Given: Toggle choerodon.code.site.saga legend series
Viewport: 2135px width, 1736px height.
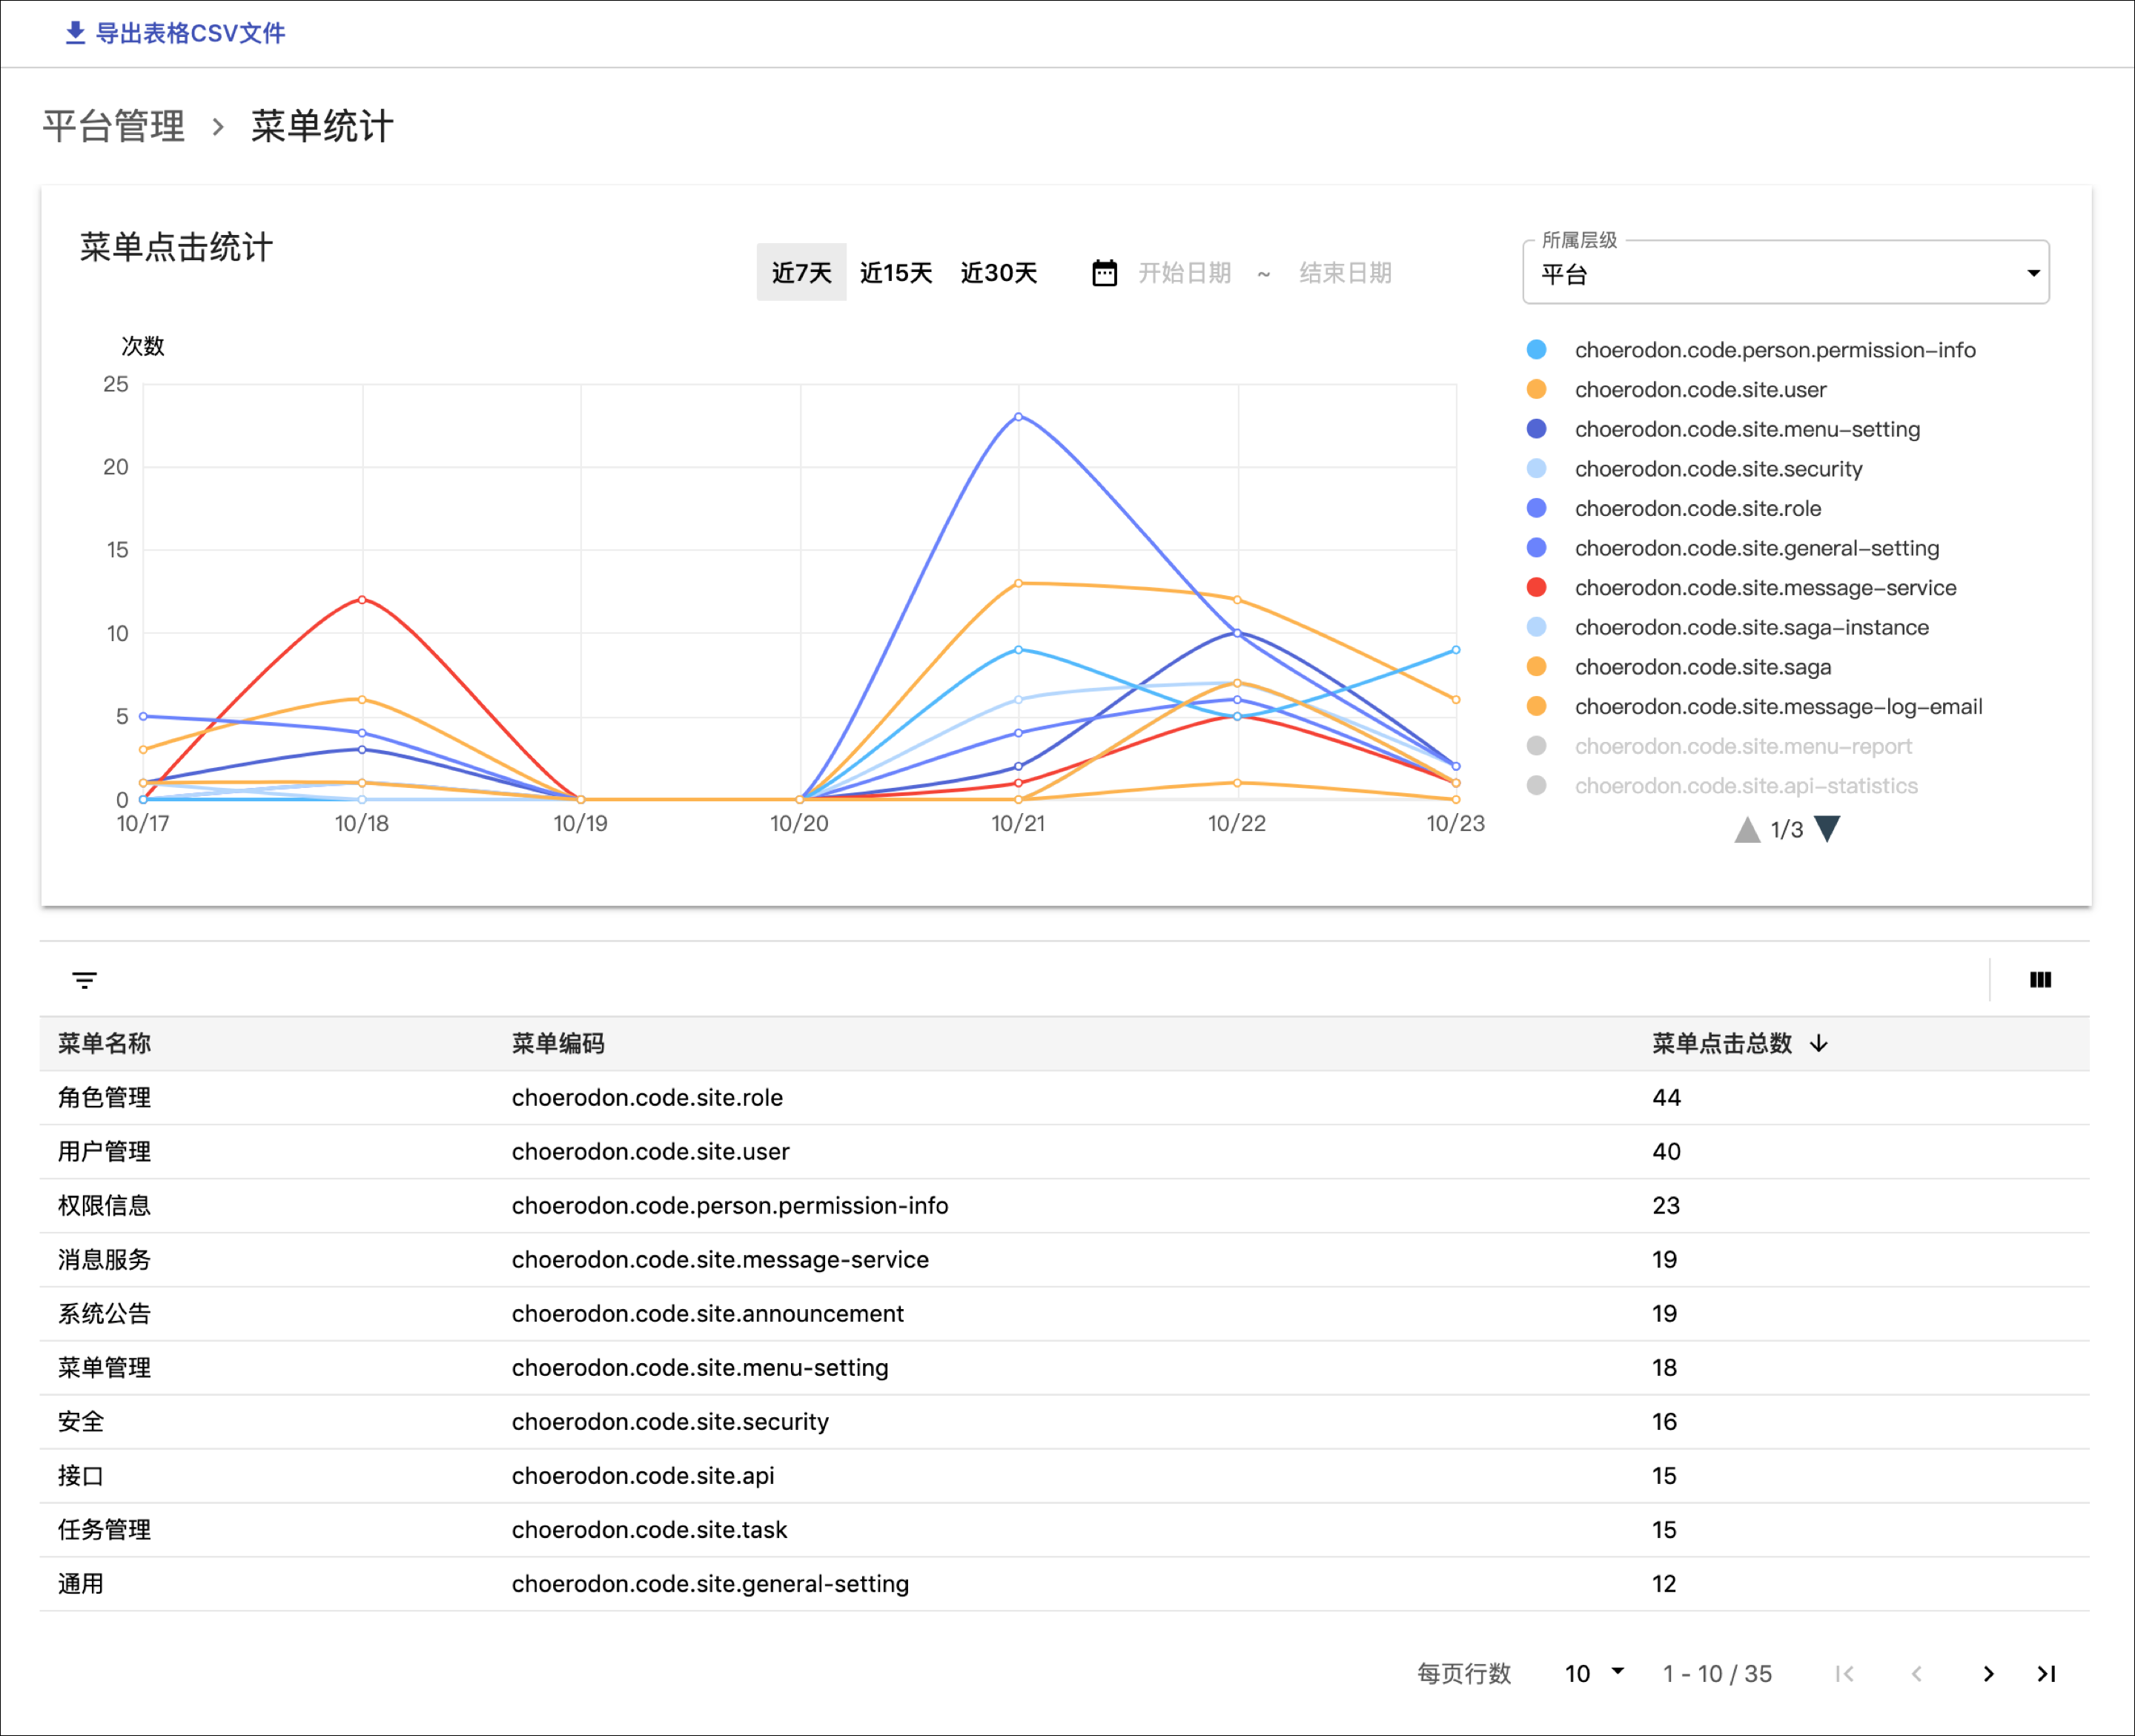Looking at the screenshot, I should click(1679, 667).
